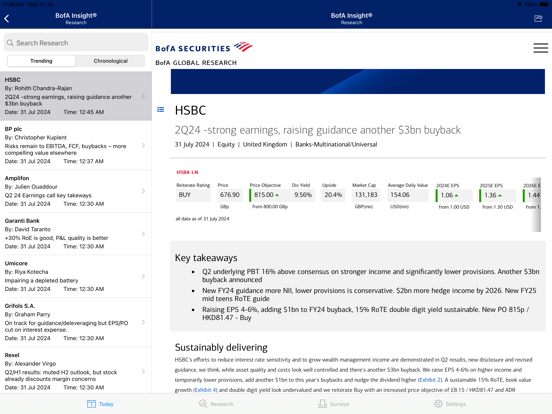
Task: Click the Sustainably delivering heading
Action: (221, 347)
